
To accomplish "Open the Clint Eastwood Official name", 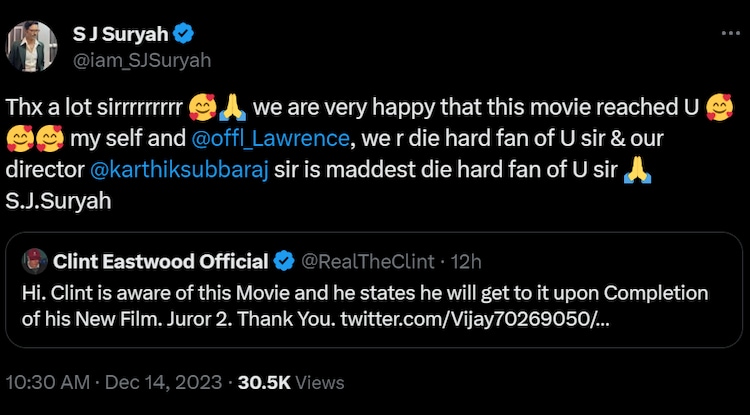I will [x=160, y=262].
